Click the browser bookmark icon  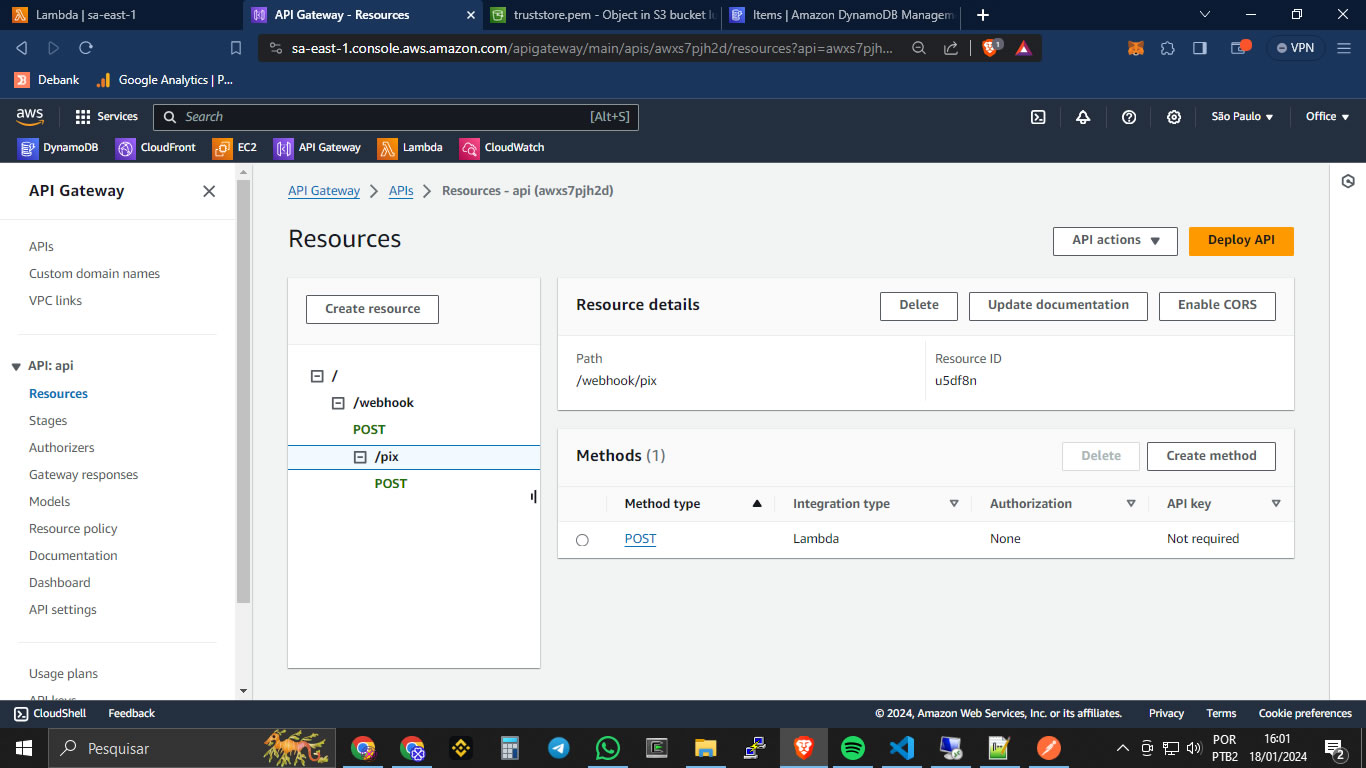[x=236, y=48]
